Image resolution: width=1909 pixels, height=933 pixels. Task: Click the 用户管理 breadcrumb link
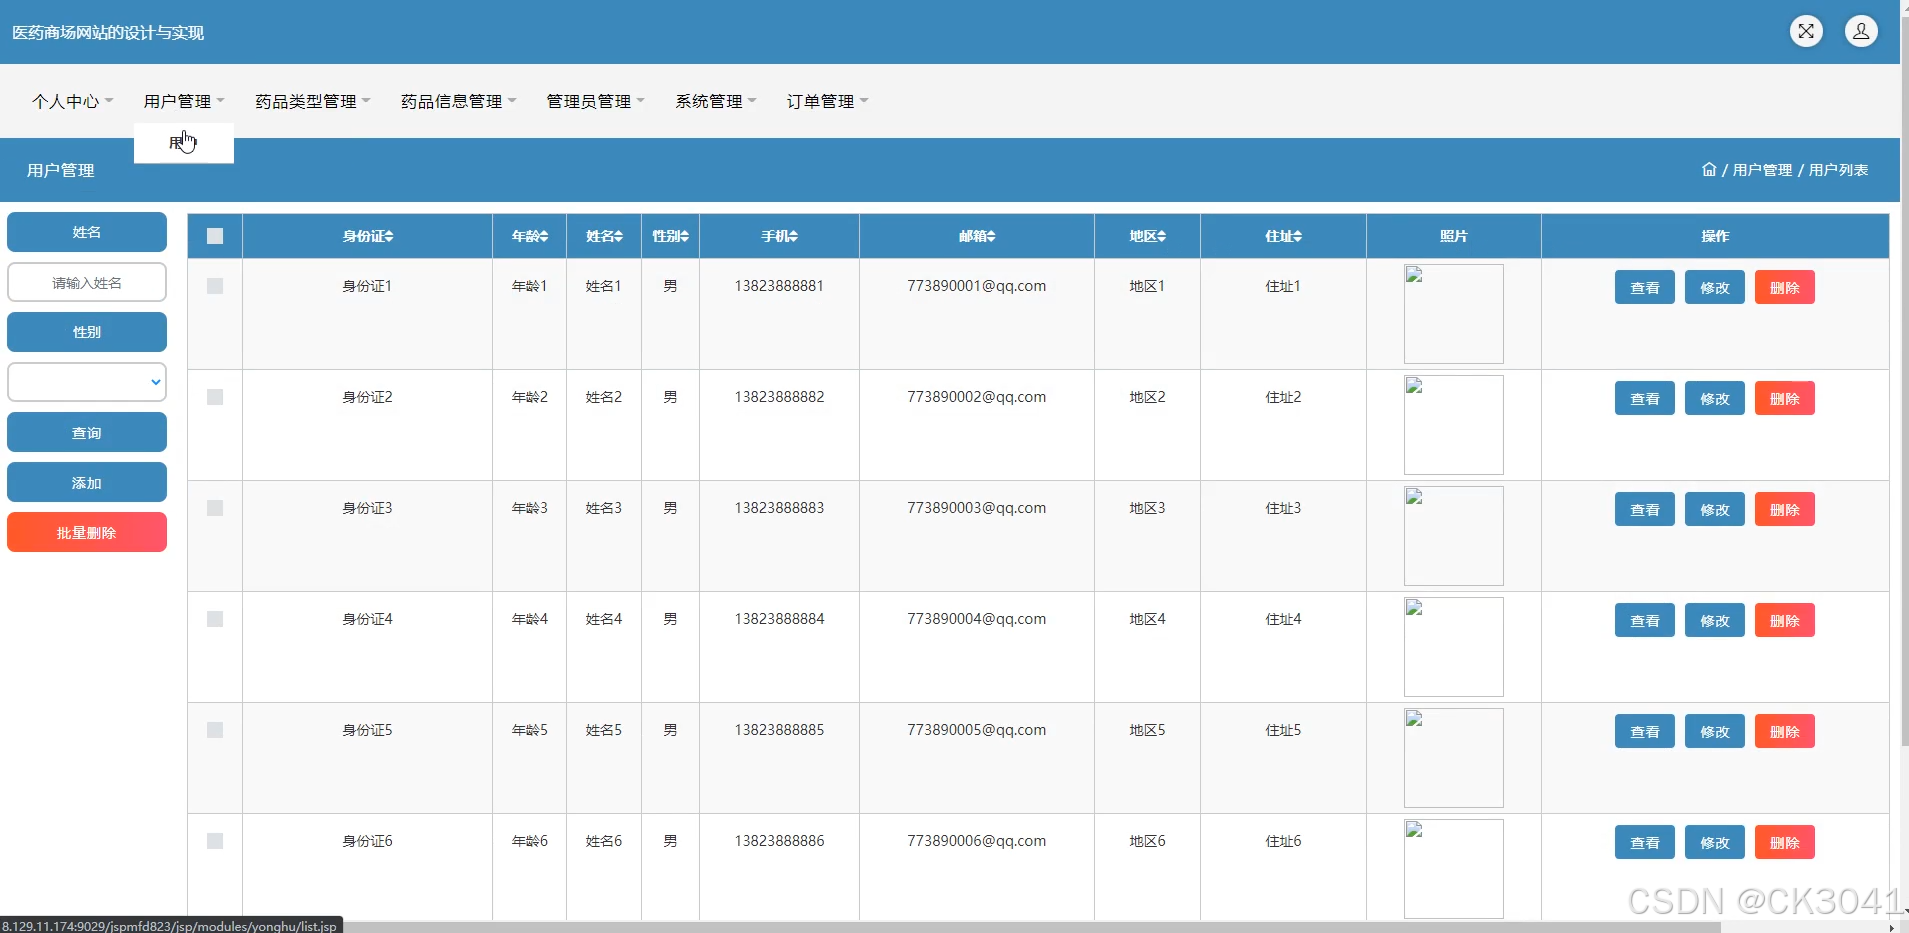1762,170
